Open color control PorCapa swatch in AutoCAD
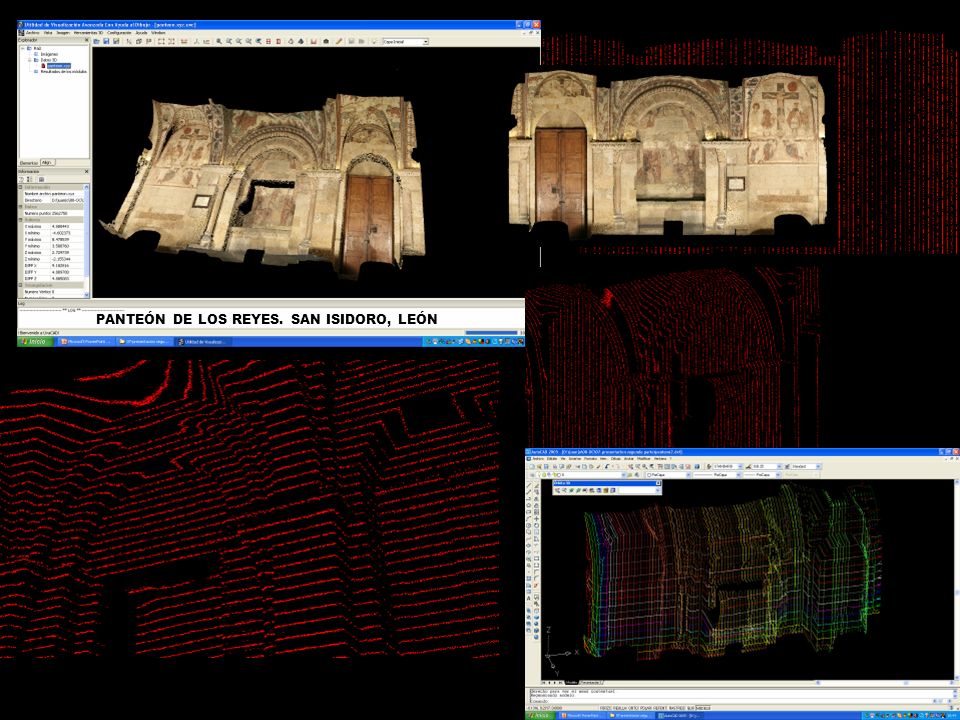Screen dimensions: 960x720 [669, 475]
